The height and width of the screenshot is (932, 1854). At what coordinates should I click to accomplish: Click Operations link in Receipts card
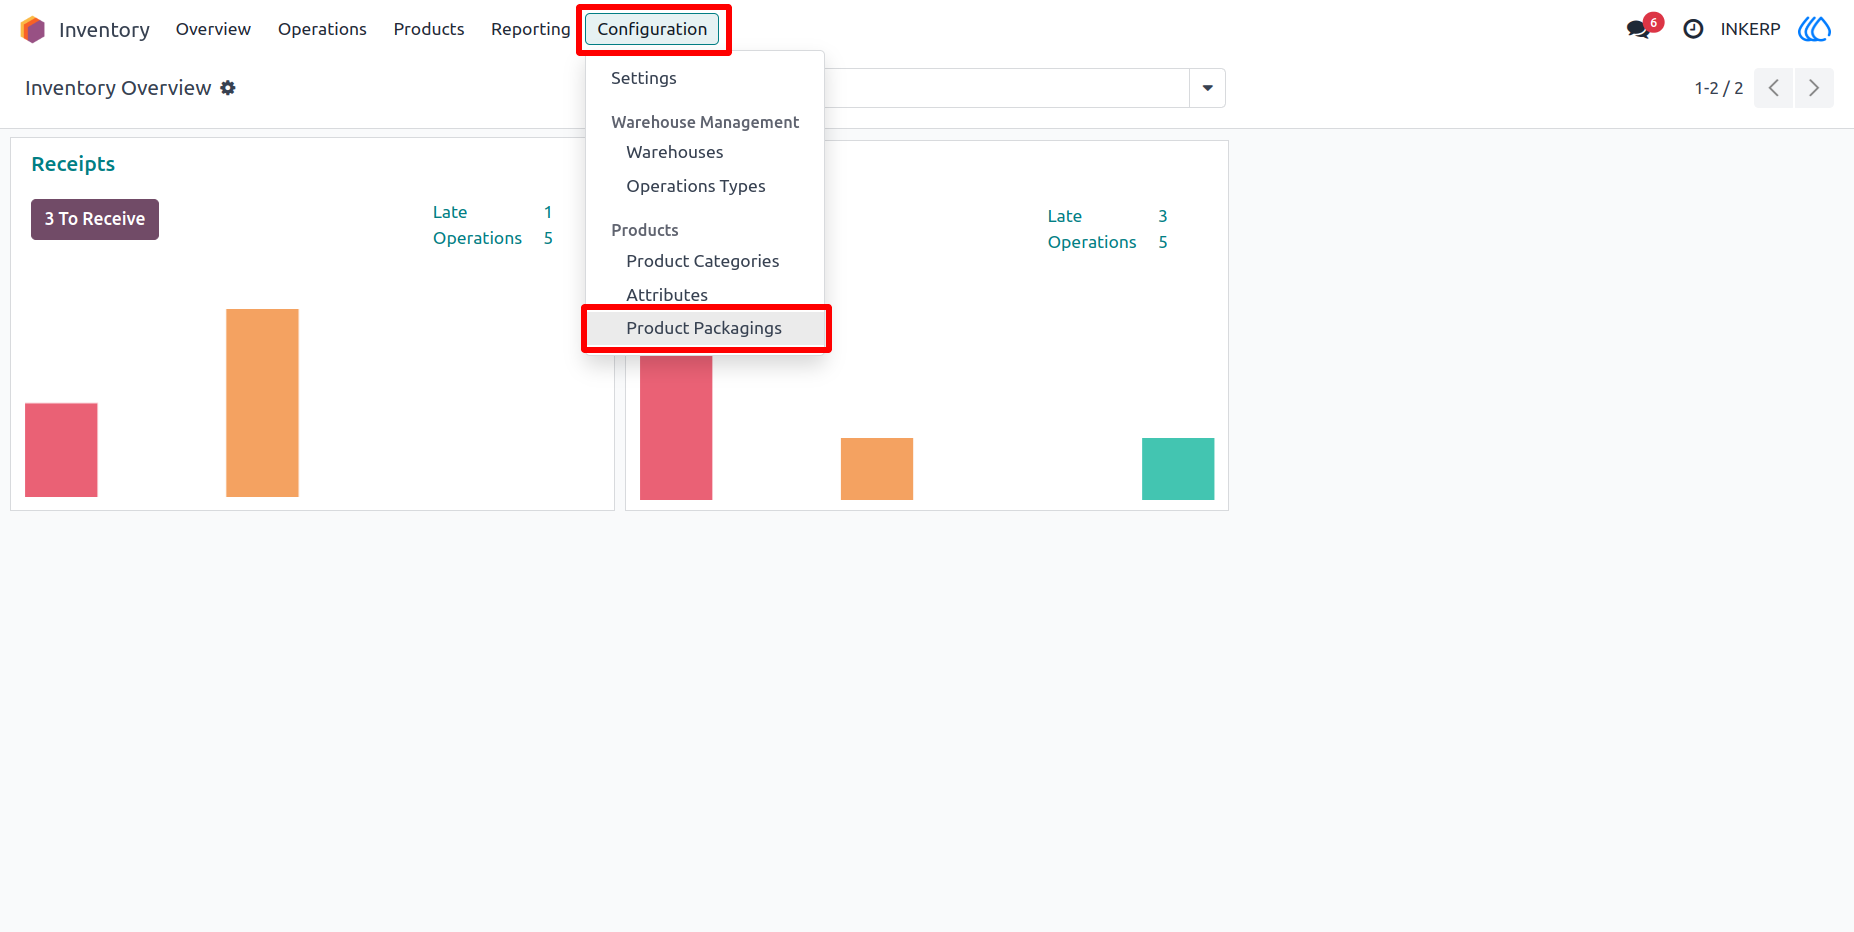point(477,238)
